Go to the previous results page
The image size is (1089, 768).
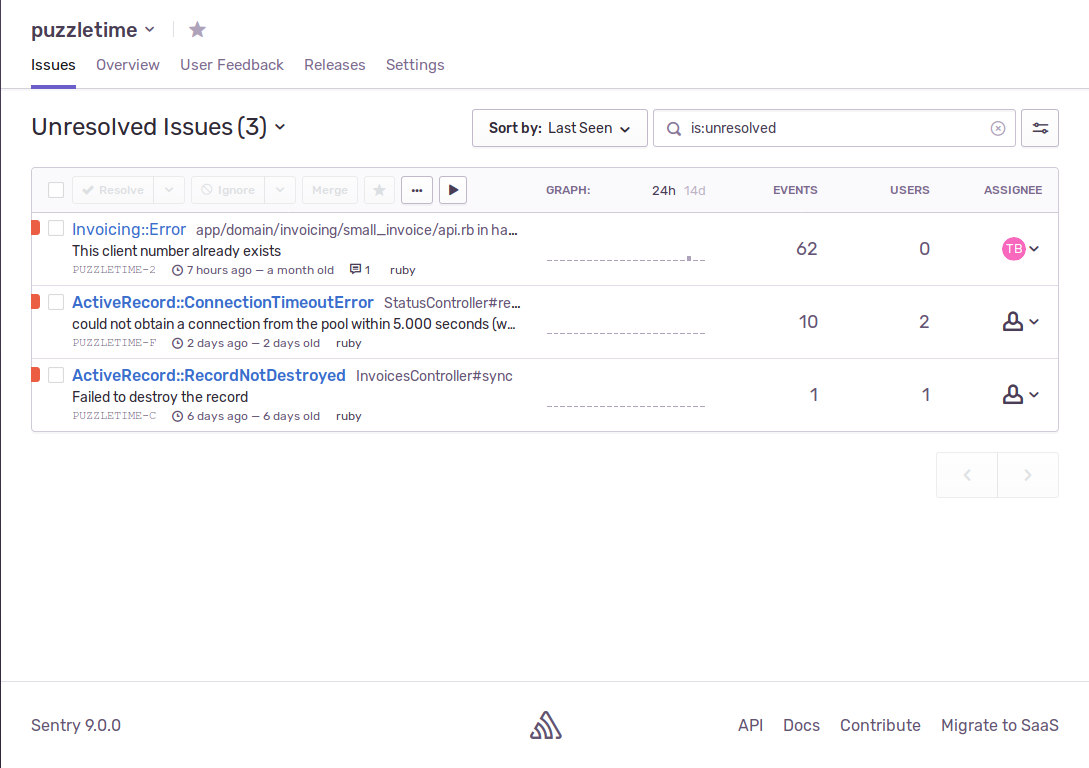967,475
